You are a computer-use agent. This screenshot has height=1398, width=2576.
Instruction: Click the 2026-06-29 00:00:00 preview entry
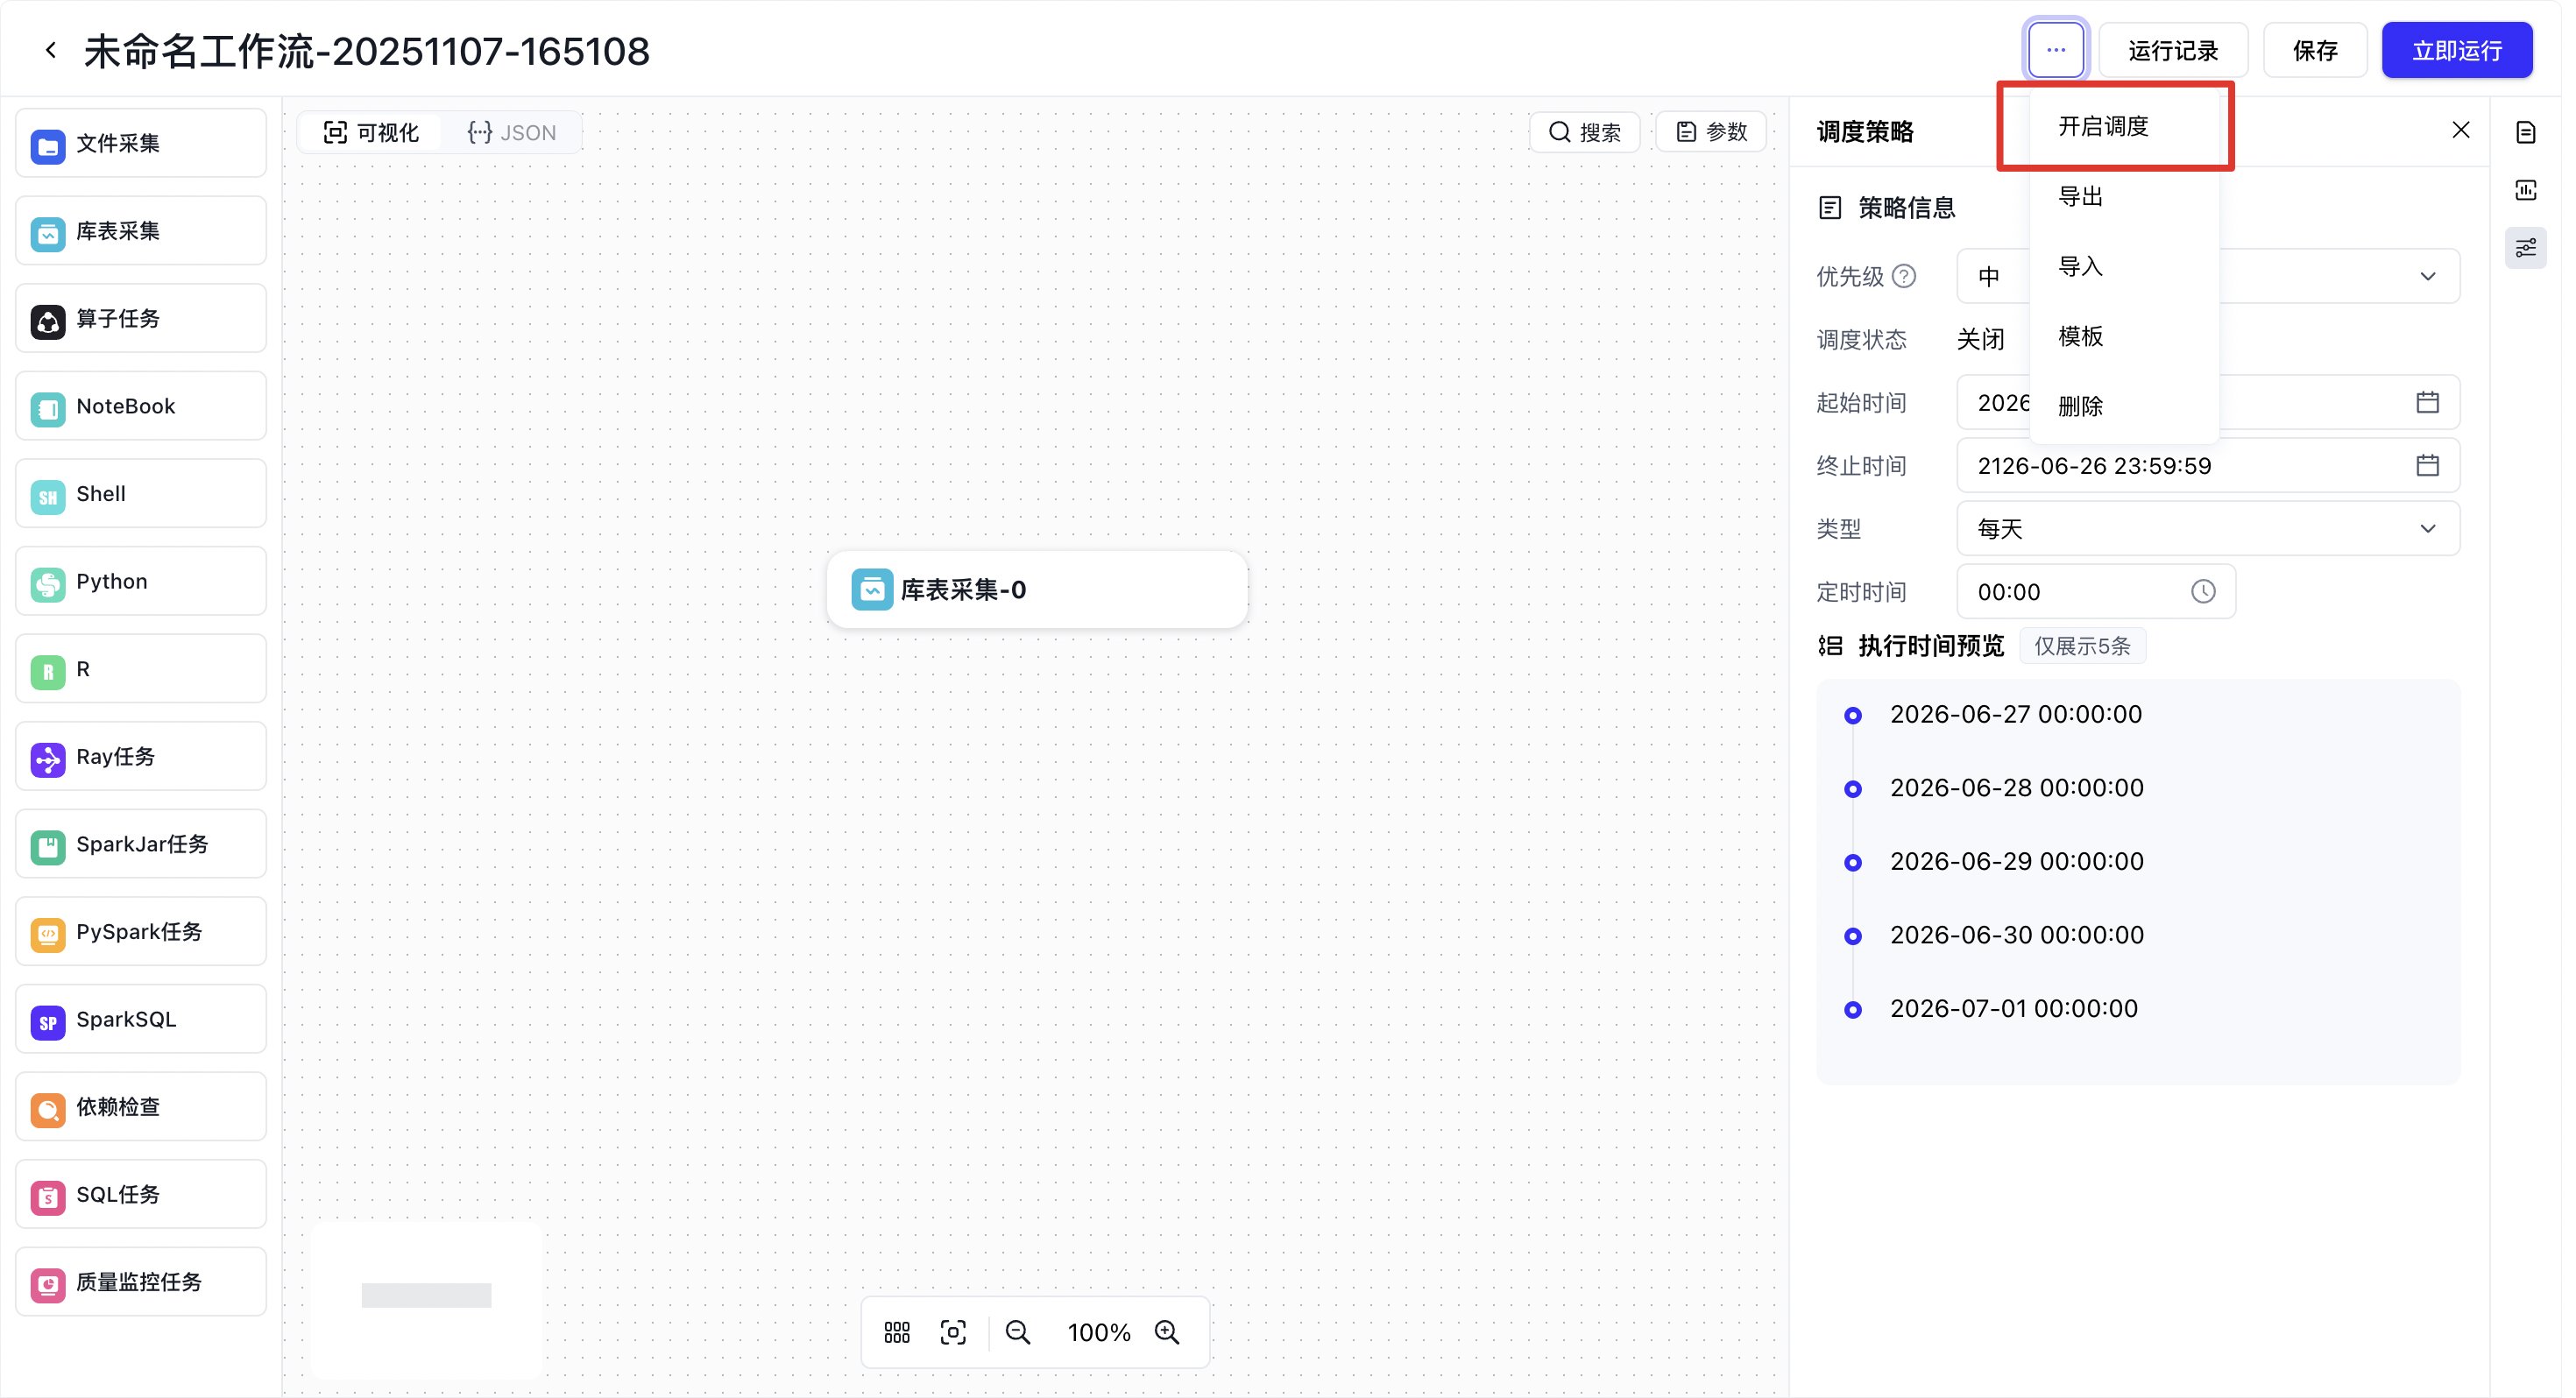(2027, 865)
